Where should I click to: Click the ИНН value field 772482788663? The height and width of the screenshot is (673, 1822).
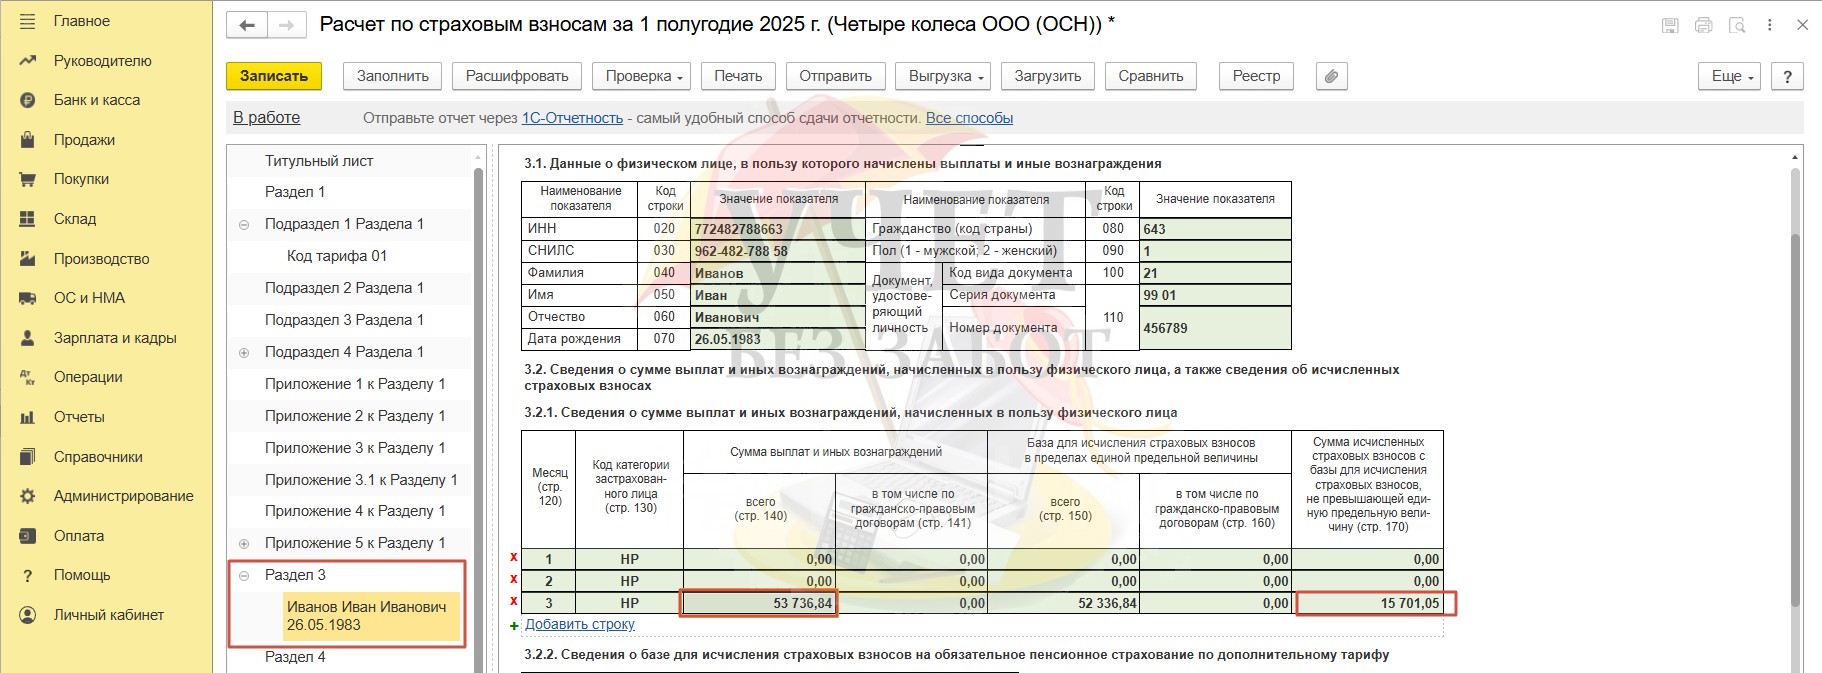coord(778,229)
